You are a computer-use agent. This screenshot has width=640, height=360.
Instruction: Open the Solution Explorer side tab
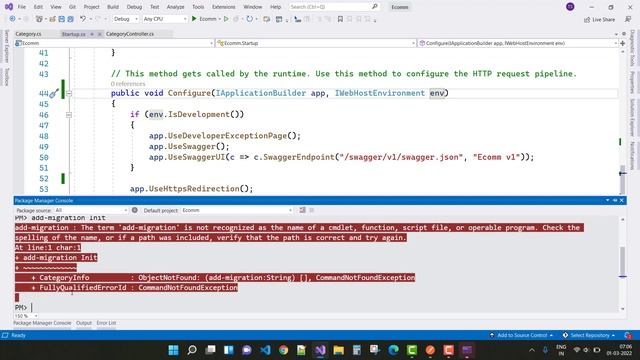[632, 117]
